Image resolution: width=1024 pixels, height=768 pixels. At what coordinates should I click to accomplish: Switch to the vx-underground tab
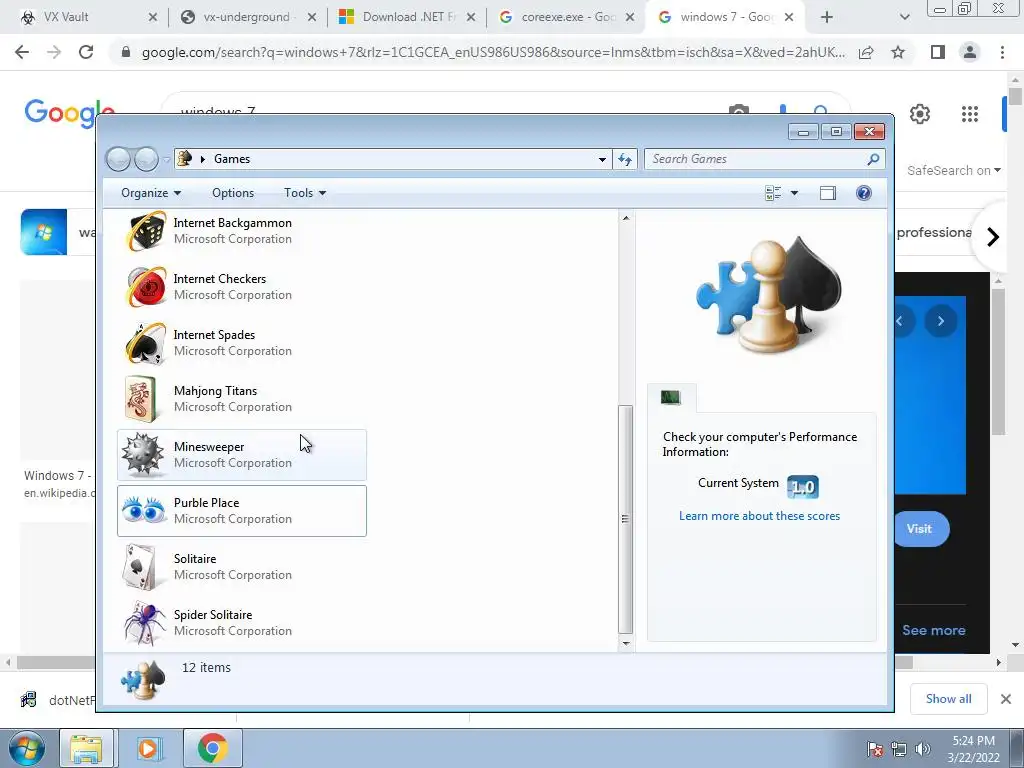(x=248, y=17)
